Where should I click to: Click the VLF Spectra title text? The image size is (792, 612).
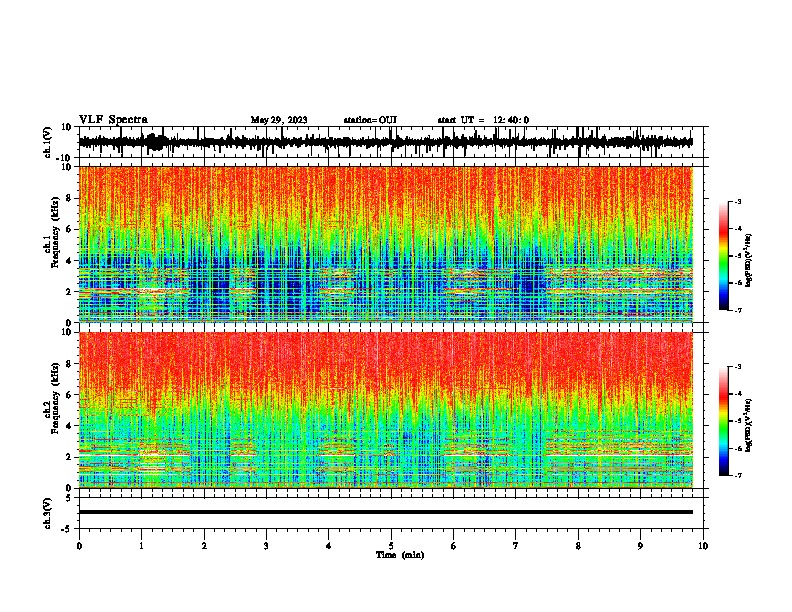(x=113, y=119)
